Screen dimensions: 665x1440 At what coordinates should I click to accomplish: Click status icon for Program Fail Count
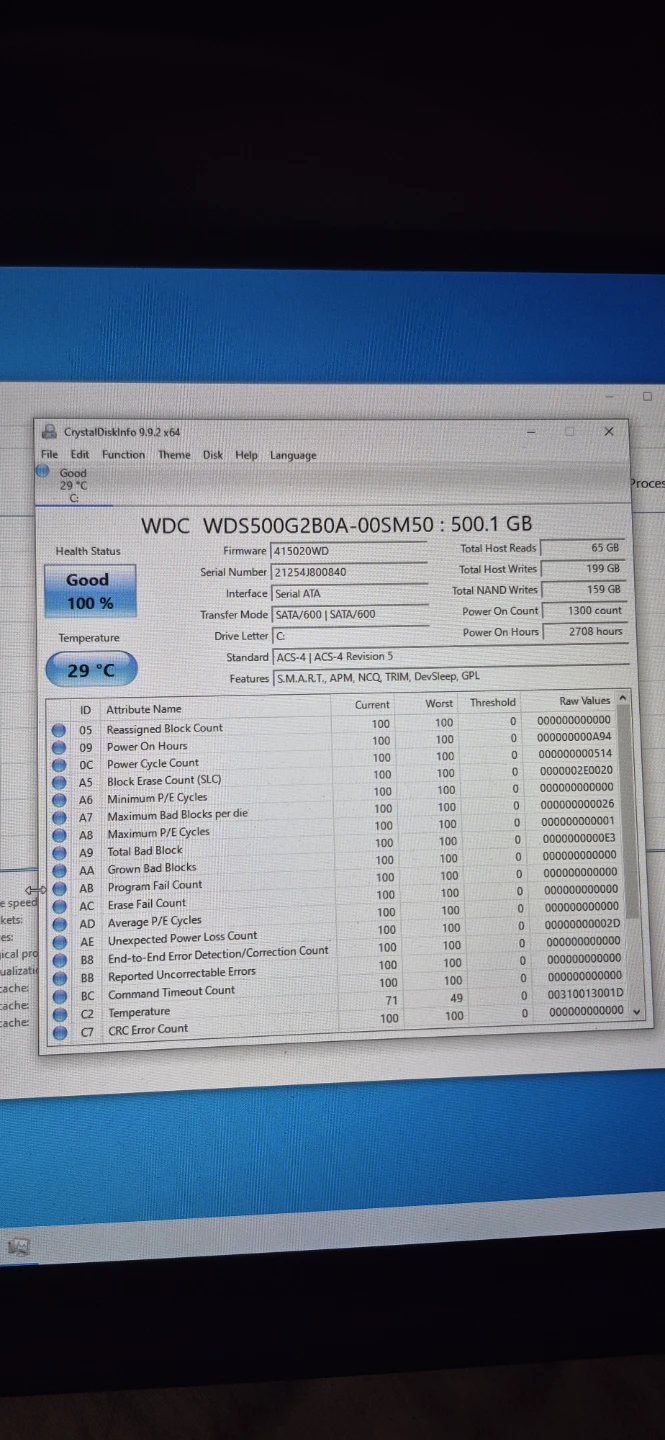coord(60,888)
